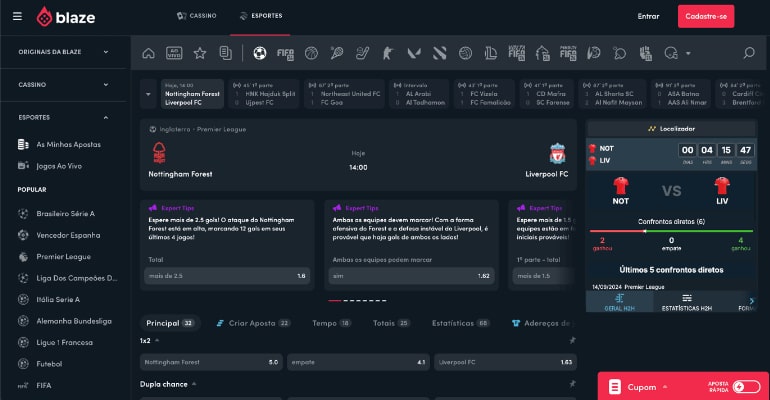Image resolution: width=770 pixels, height=400 pixels.
Task: Bet on empate at 4.1
Action: (358, 362)
